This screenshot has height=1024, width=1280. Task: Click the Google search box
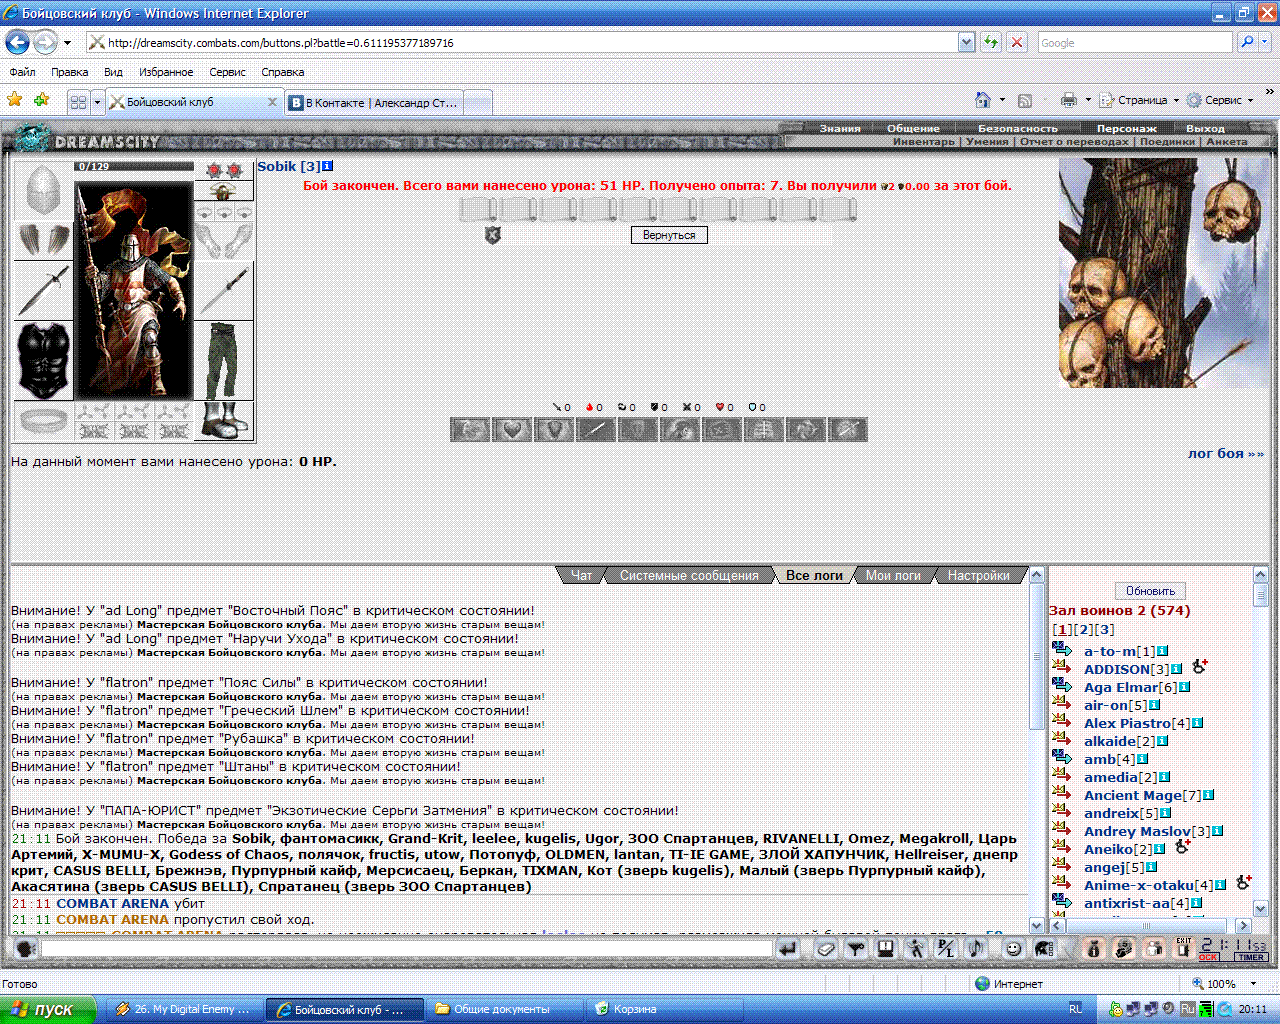click(1134, 42)
